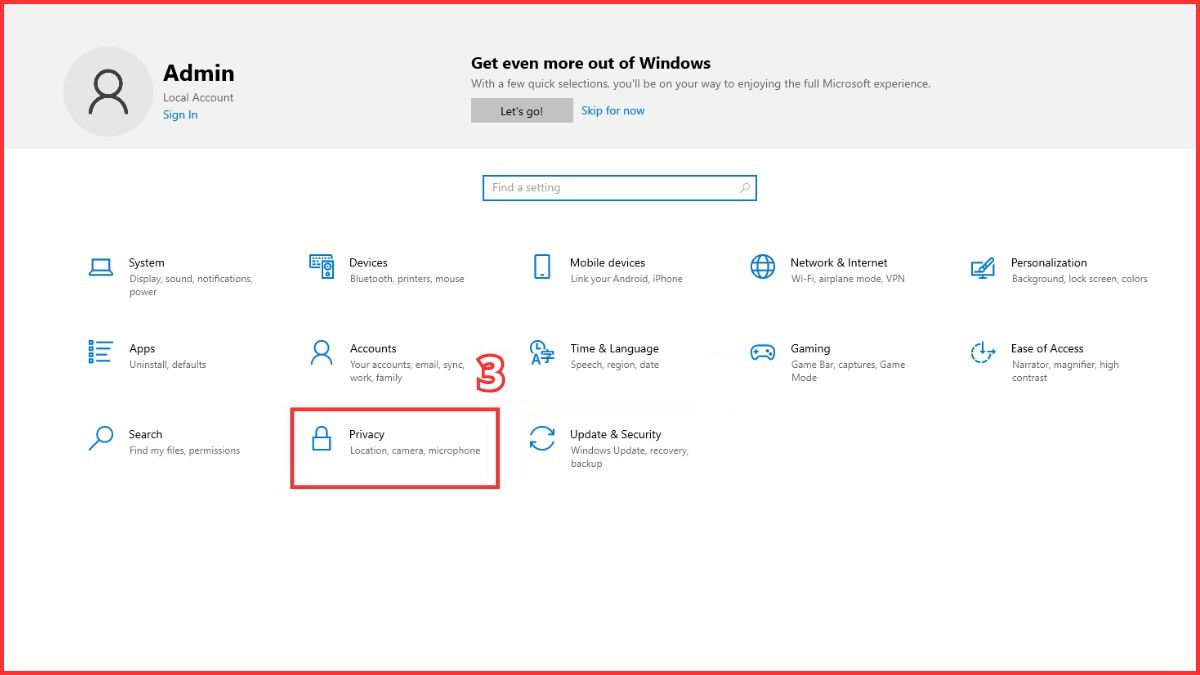
Task: Select the Personalization title
Action: (x=1048, y=263)
